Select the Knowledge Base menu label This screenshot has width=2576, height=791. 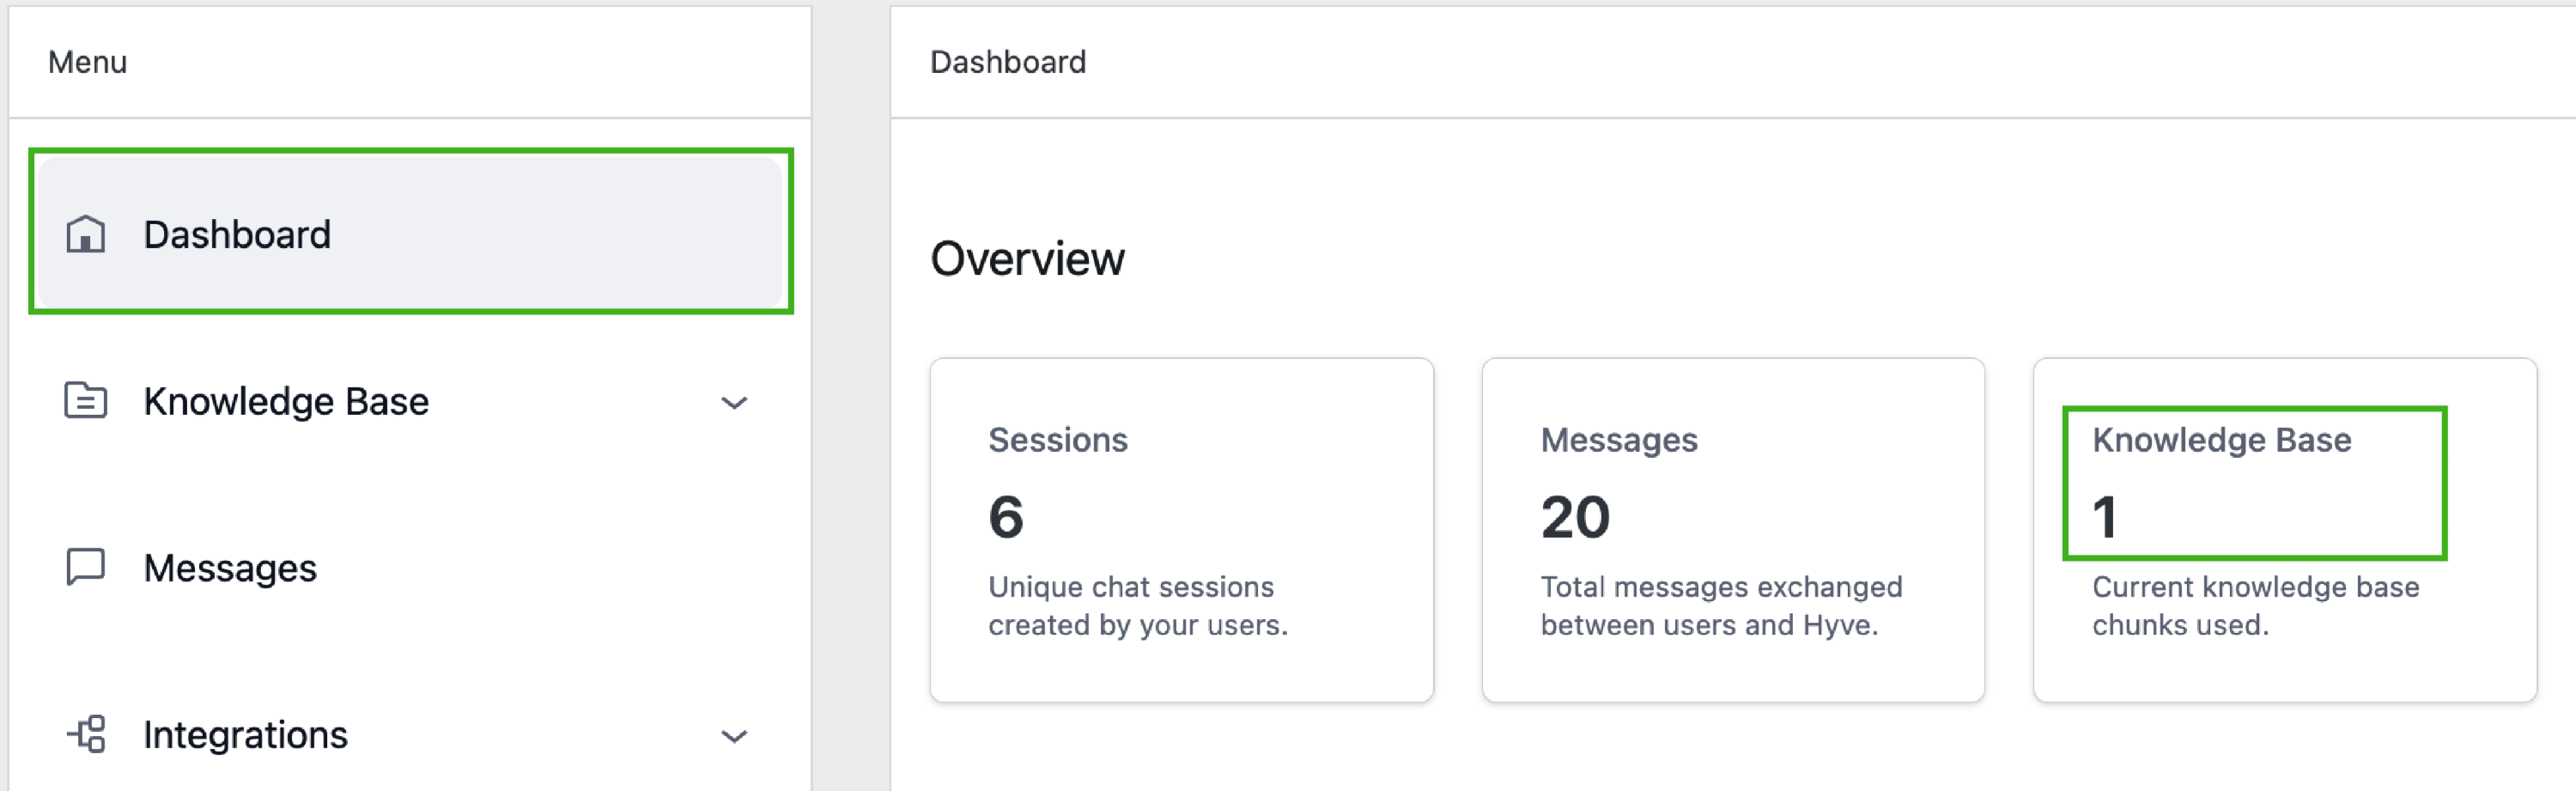pos(286,401)
